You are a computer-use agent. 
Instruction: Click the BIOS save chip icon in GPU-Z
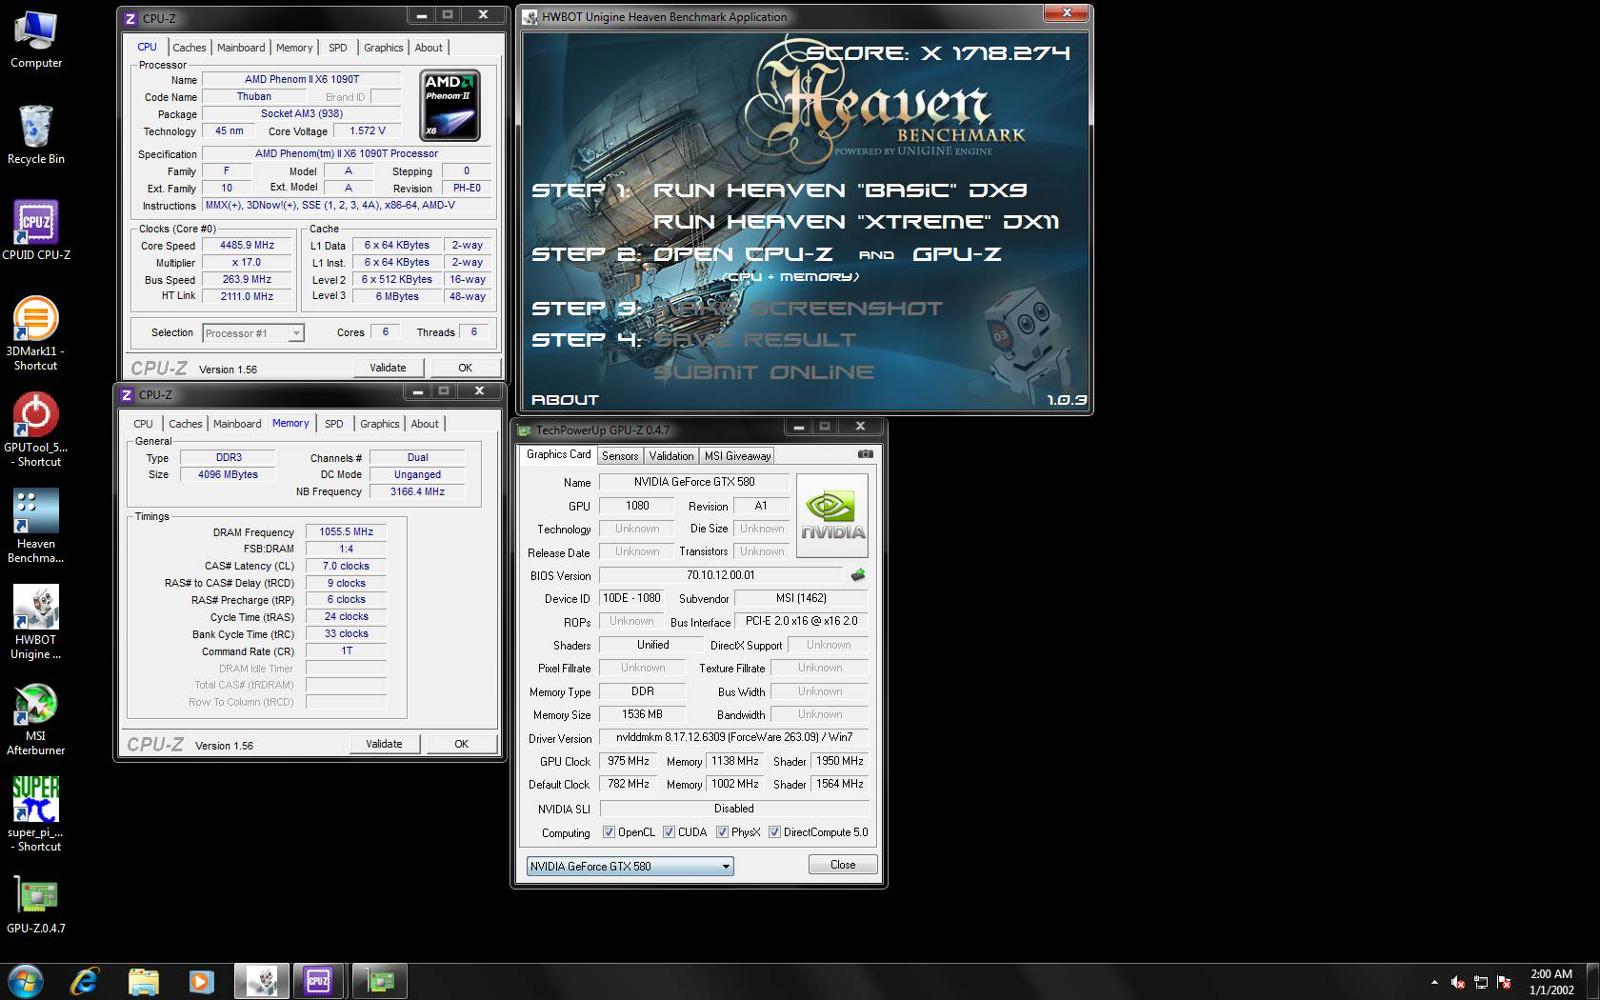click(x=857, y=575)
